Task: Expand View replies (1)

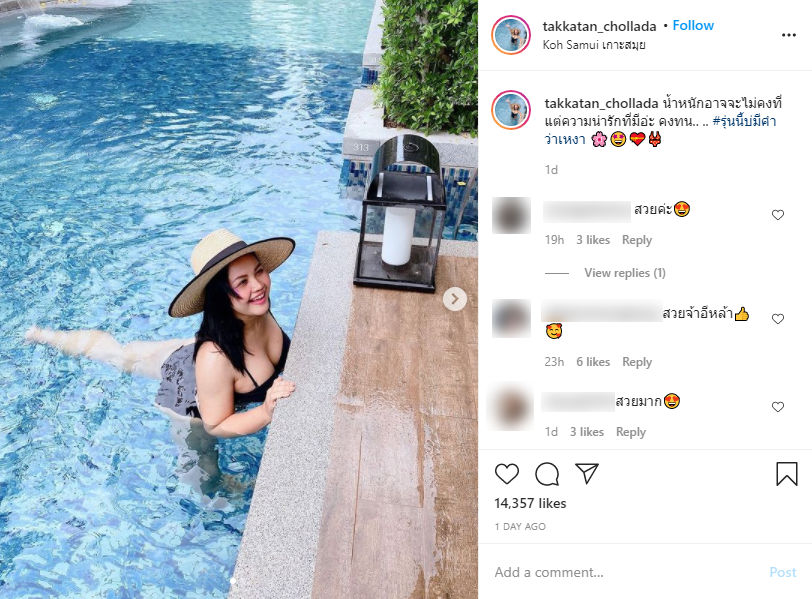Action: [625, 273]
